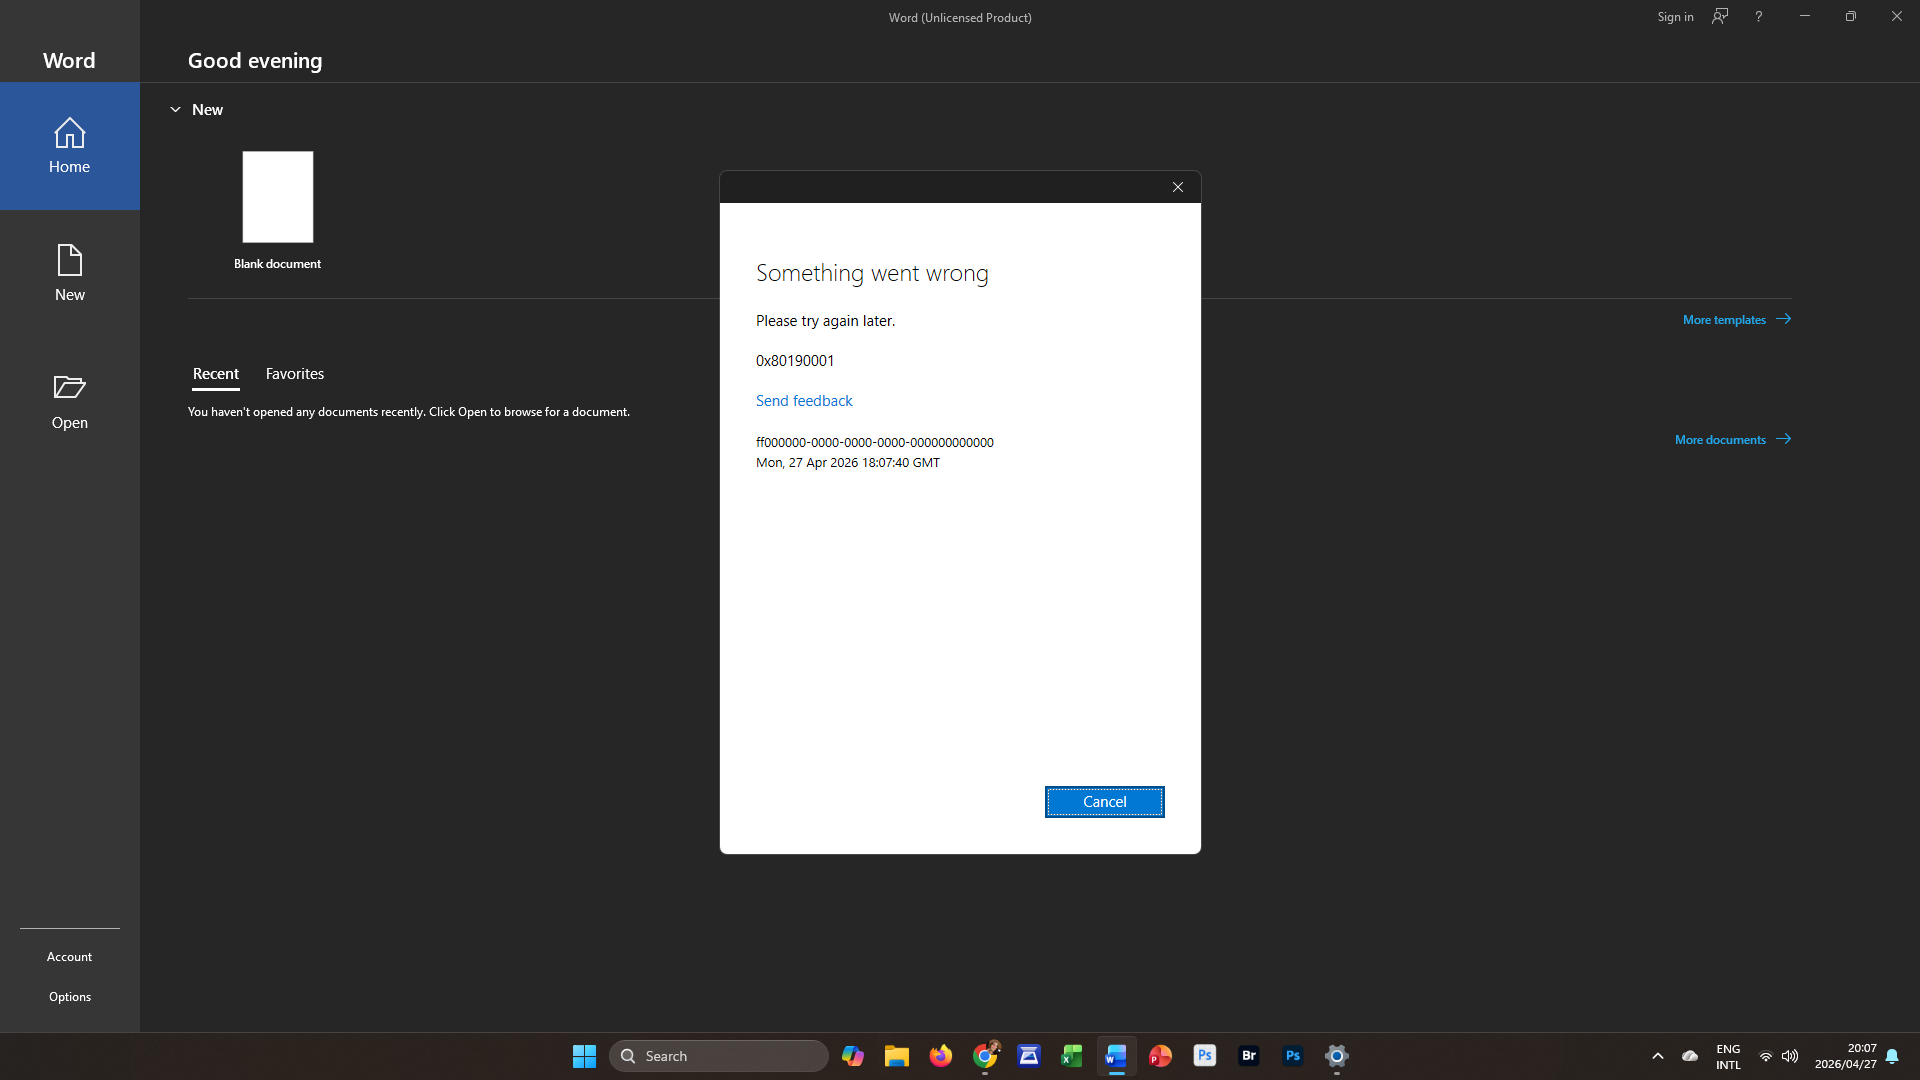Open Settings gear from the taskbar

coord(1337,1056)
